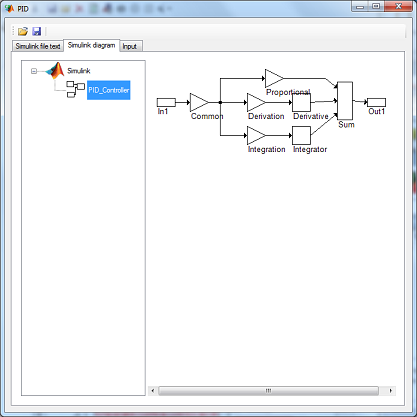
Task: Click the Out1 output port block
Action: (376, 102)
